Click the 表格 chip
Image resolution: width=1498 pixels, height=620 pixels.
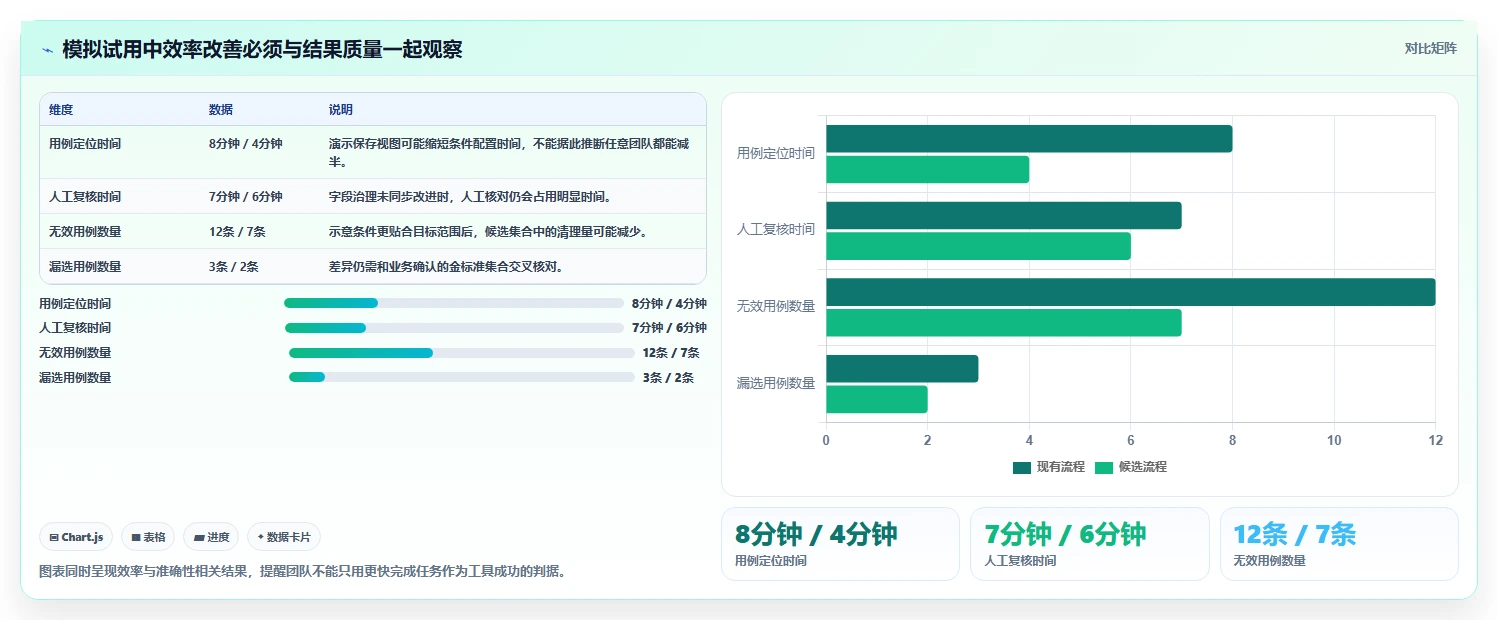pos(148,537)
